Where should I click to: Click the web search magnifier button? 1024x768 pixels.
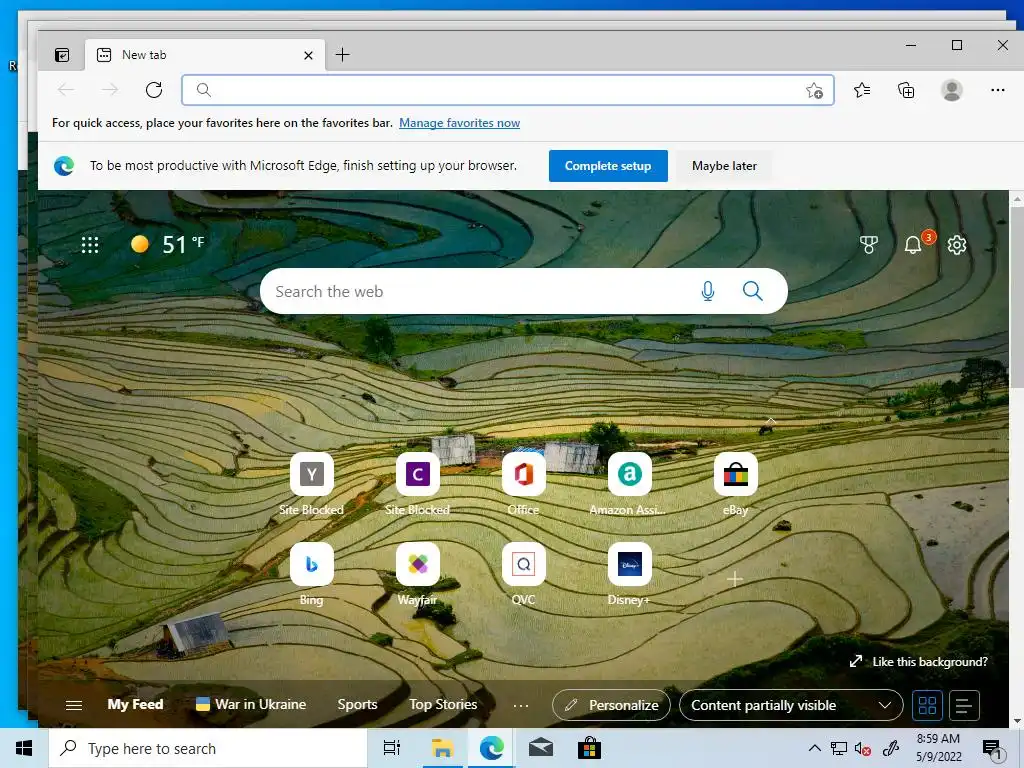[x=752, y=291]
